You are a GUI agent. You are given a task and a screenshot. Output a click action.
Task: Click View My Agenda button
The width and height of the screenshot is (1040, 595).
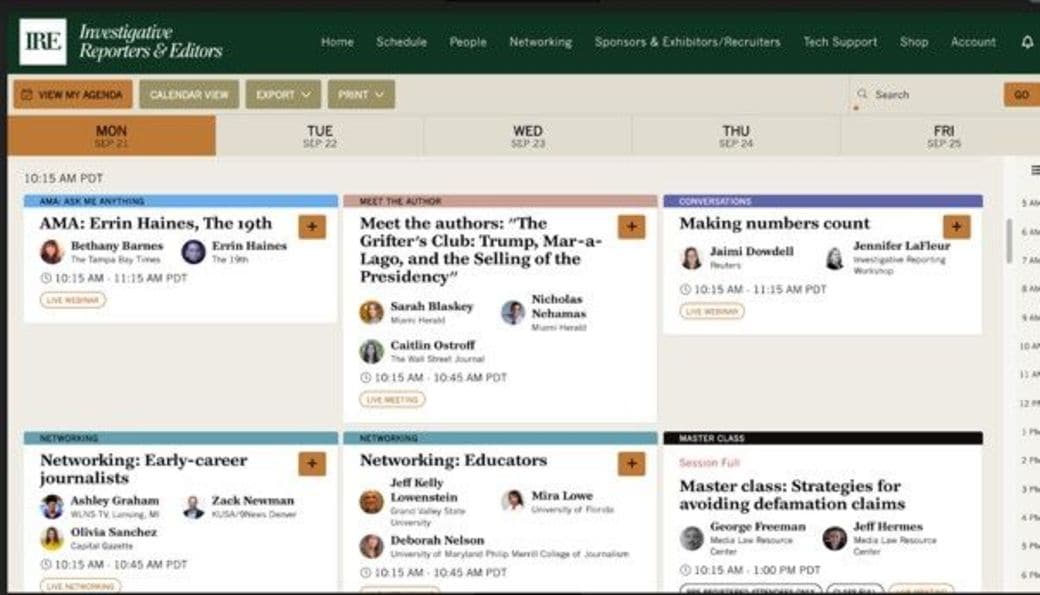[73, 95]
